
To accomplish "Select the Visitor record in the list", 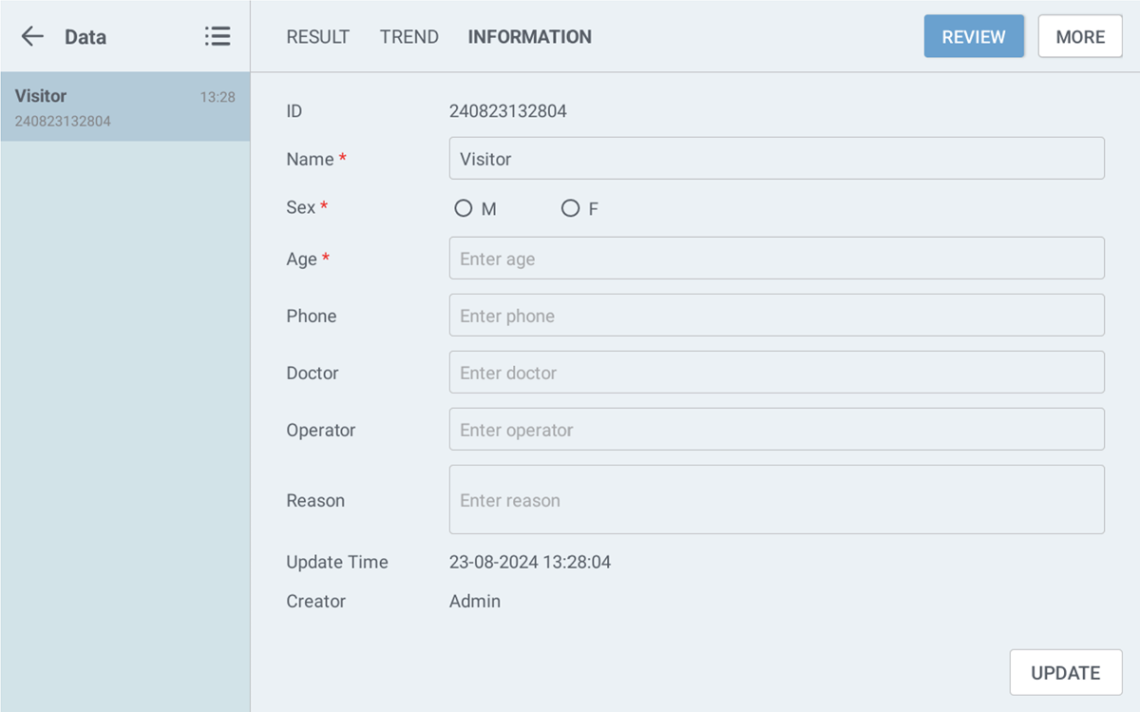I will [125, 107].
